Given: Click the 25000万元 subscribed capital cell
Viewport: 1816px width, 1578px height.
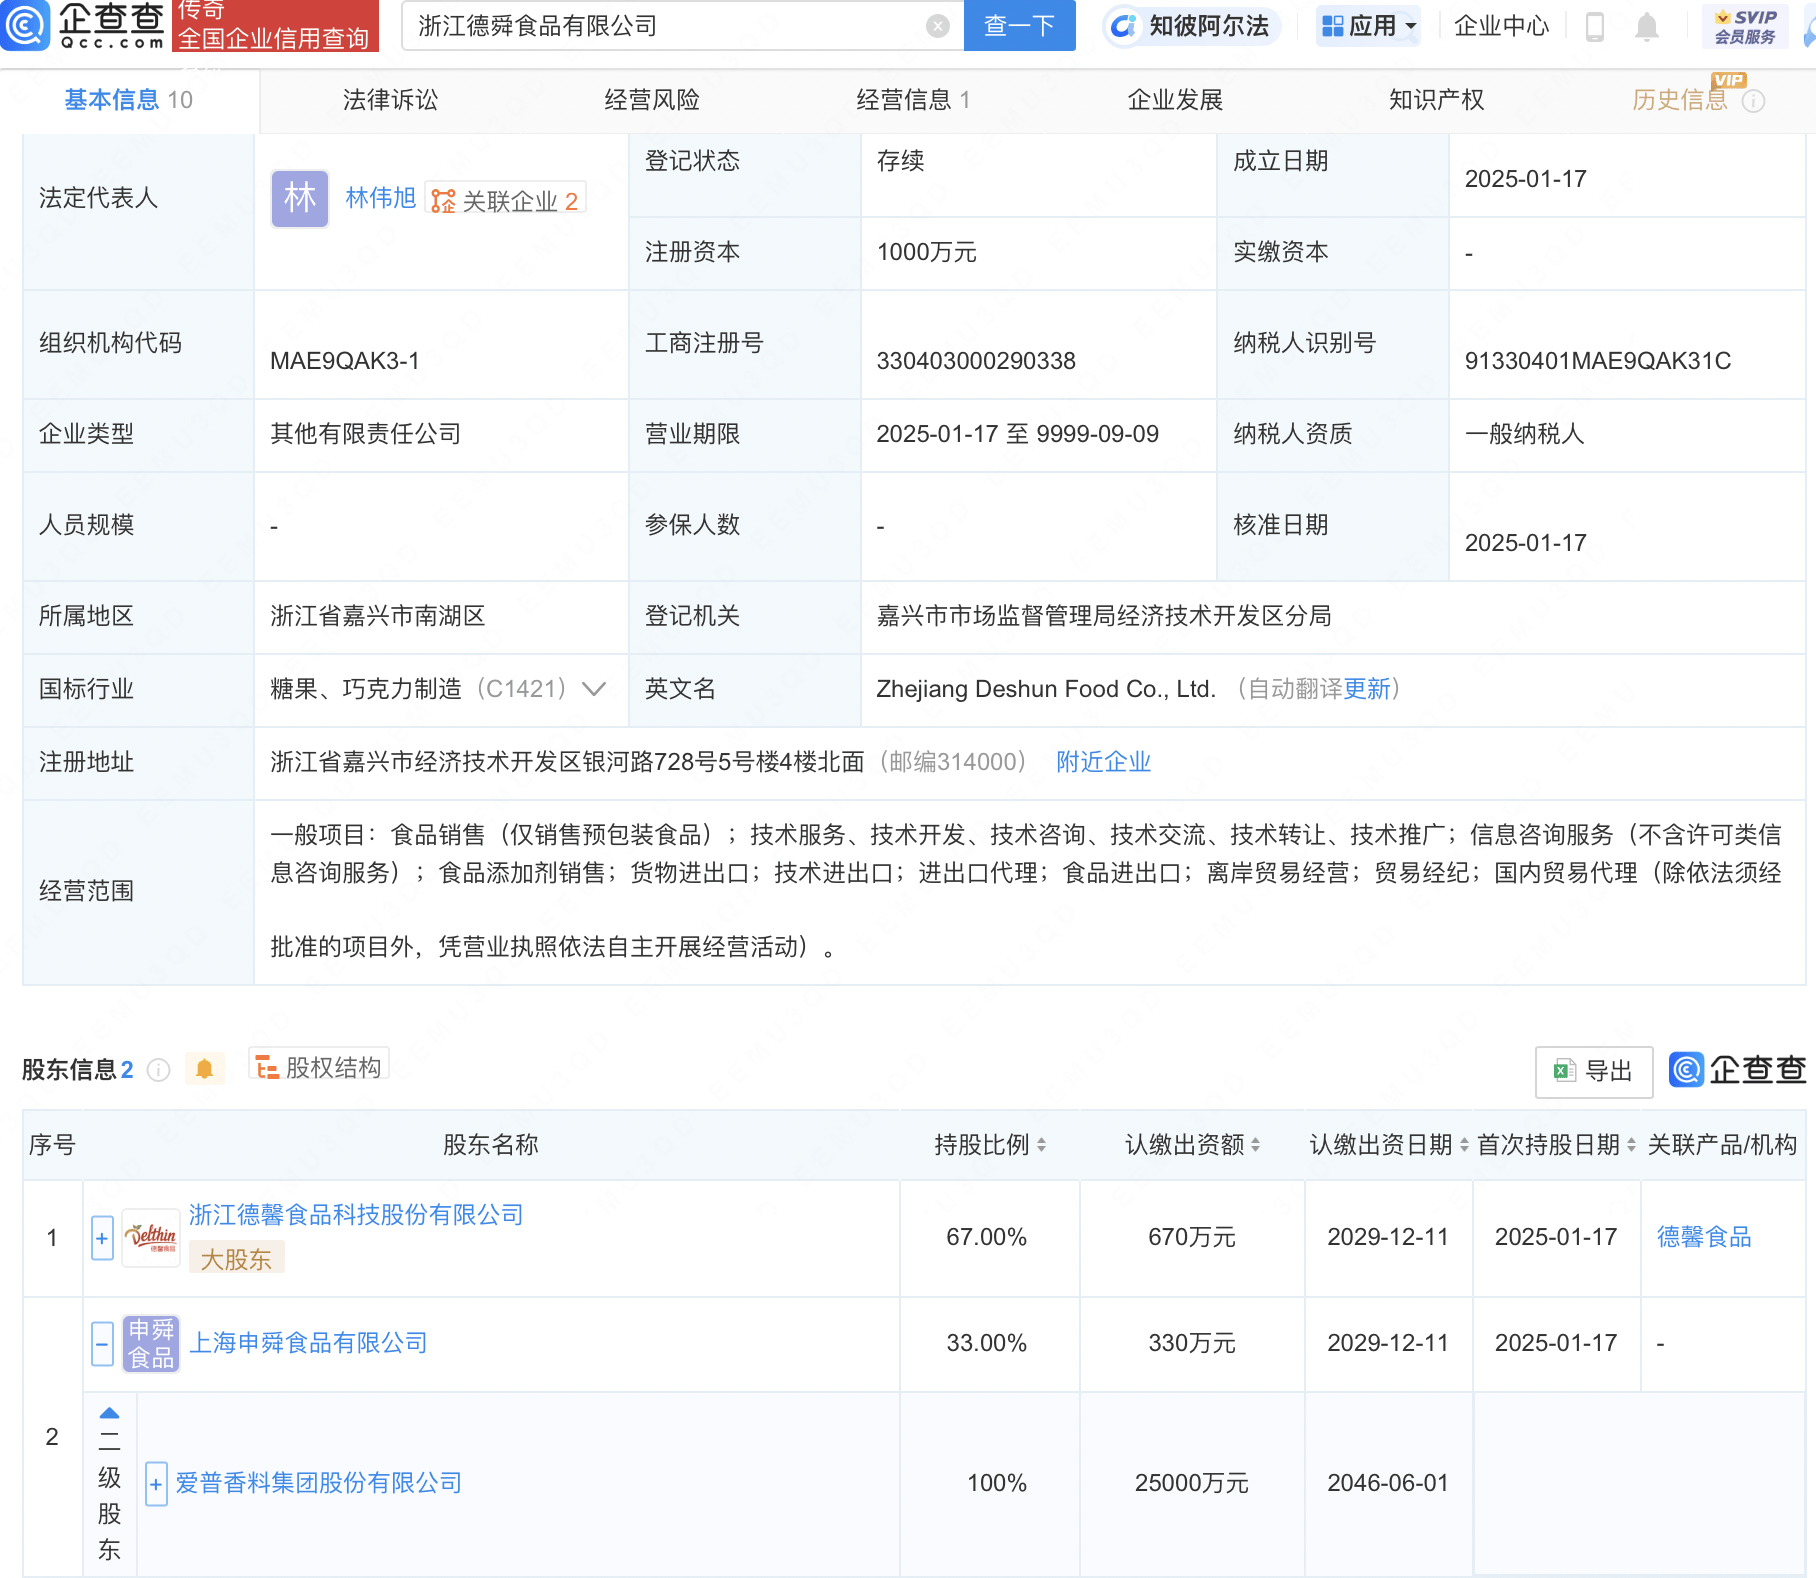Looking at the screenshot, I should coord(1192,1483).
